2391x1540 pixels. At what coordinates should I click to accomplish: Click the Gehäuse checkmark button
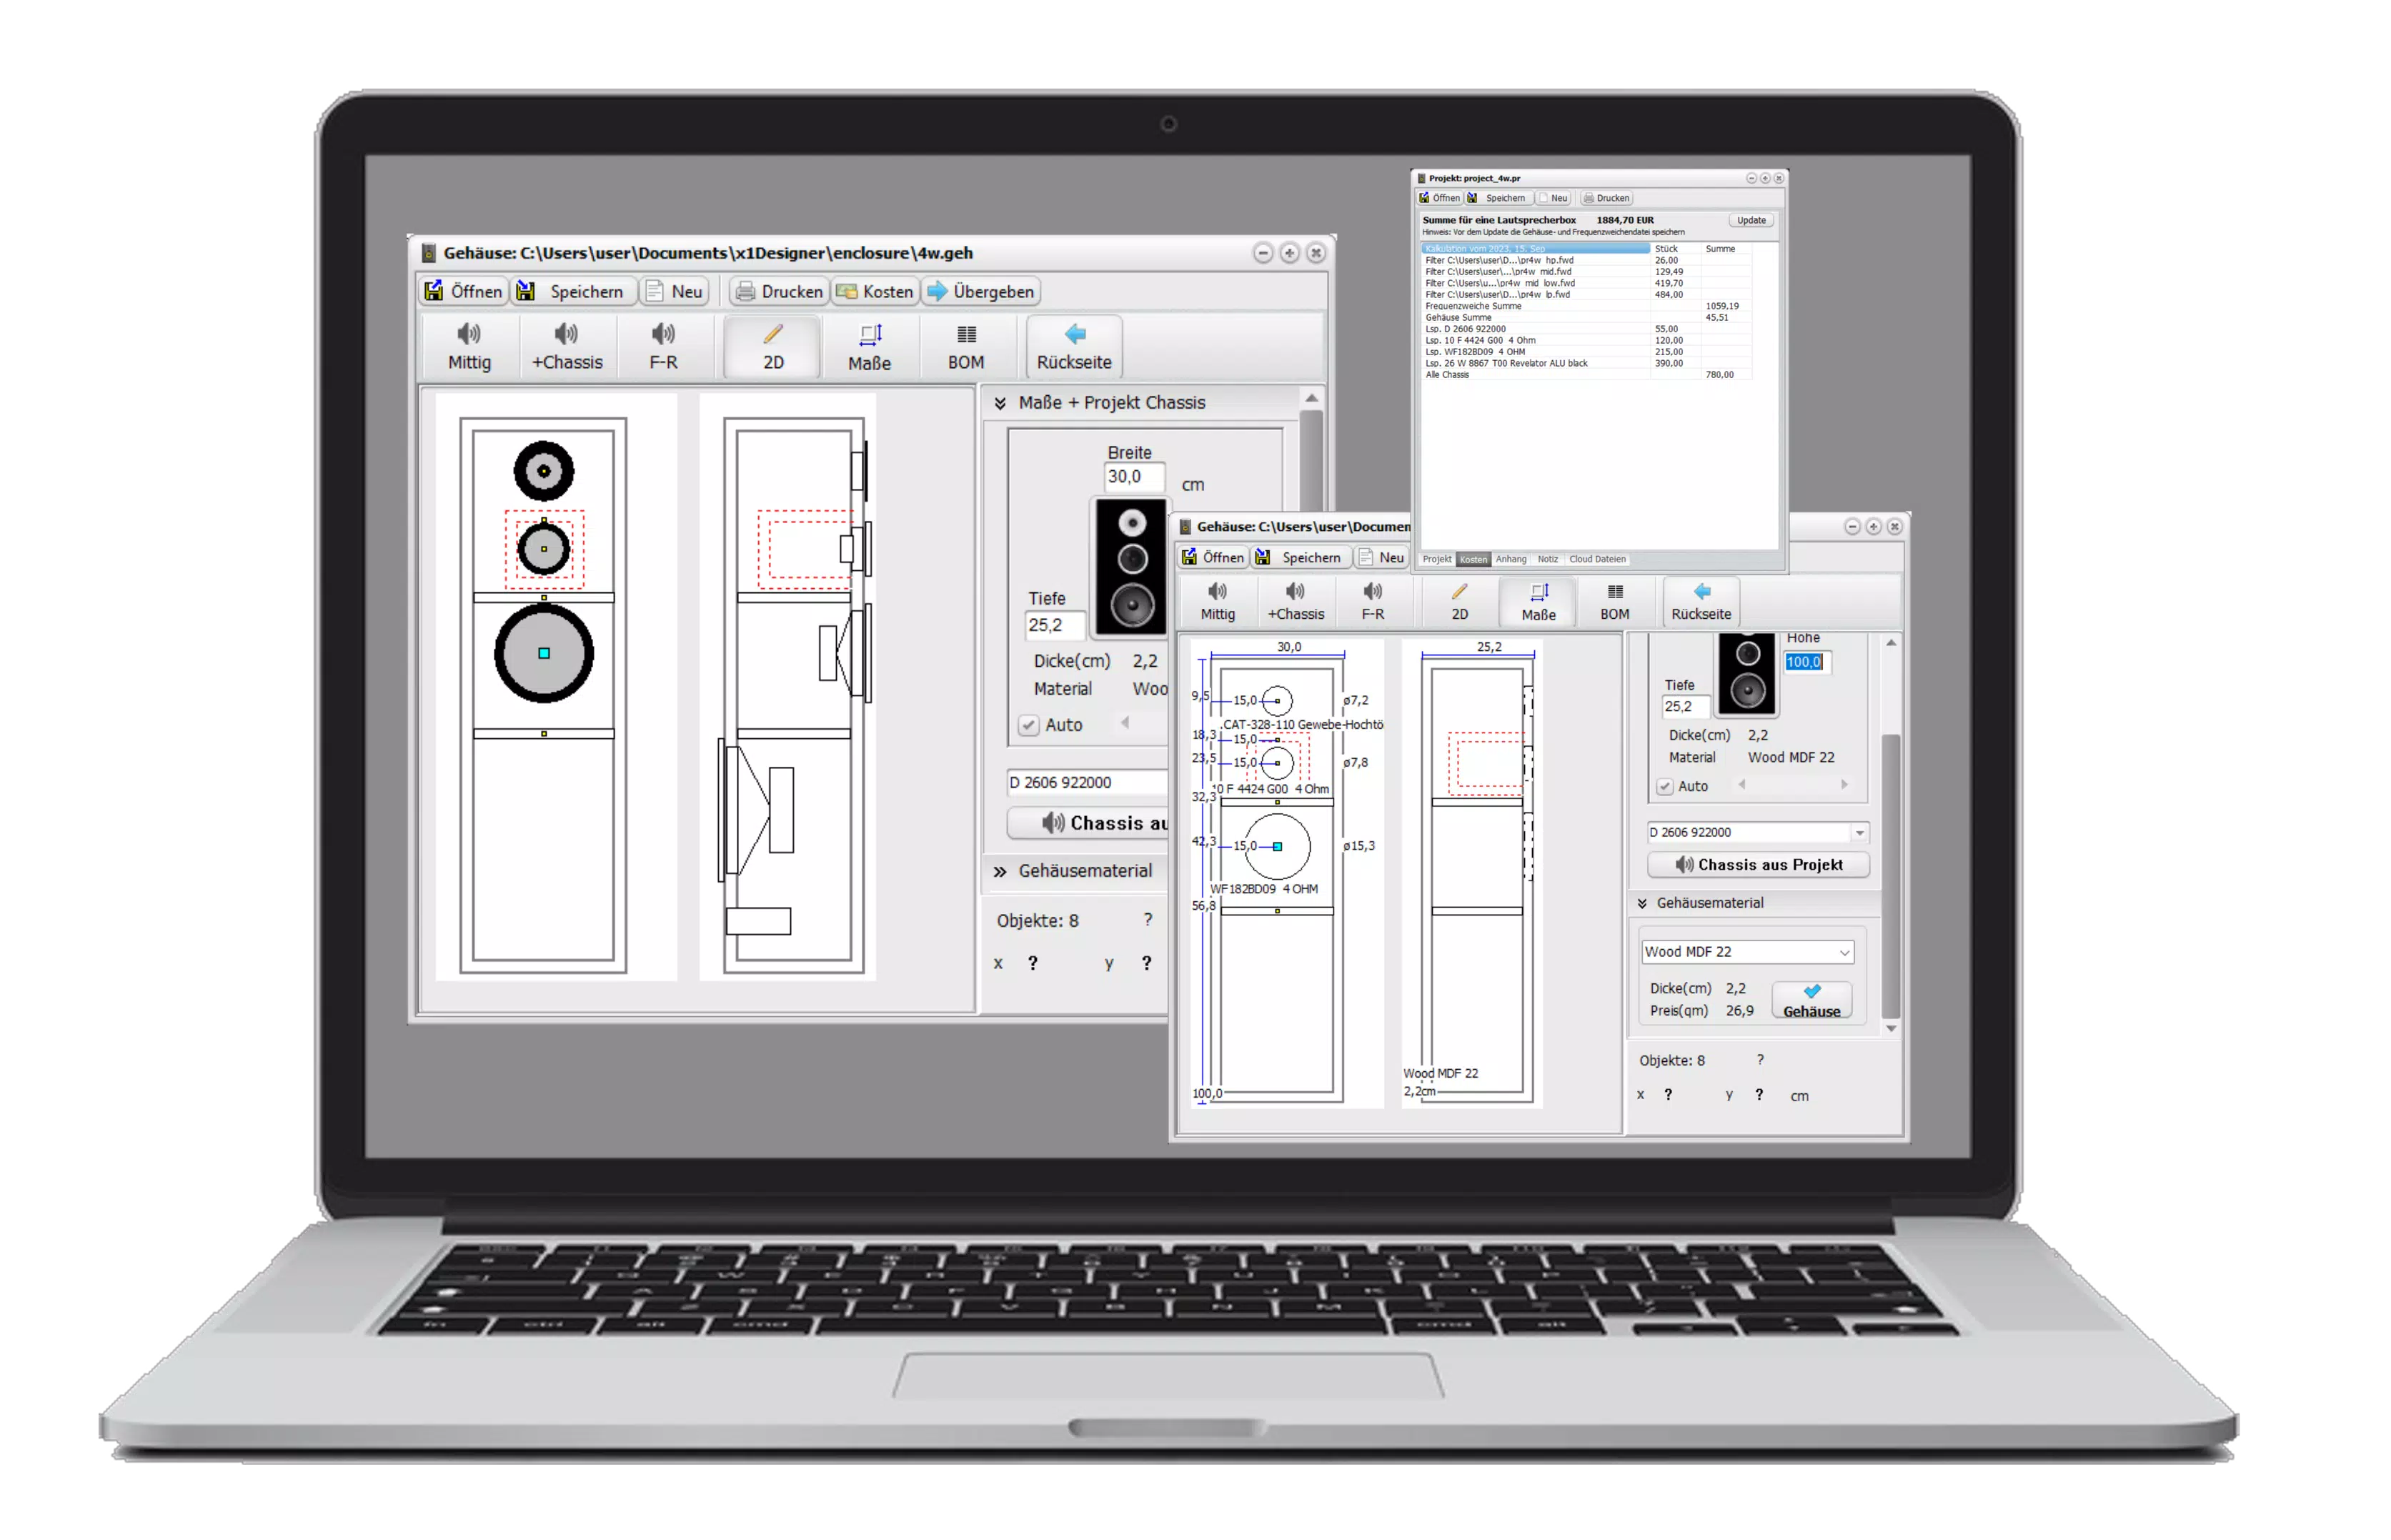(x=1811, y=1000)
